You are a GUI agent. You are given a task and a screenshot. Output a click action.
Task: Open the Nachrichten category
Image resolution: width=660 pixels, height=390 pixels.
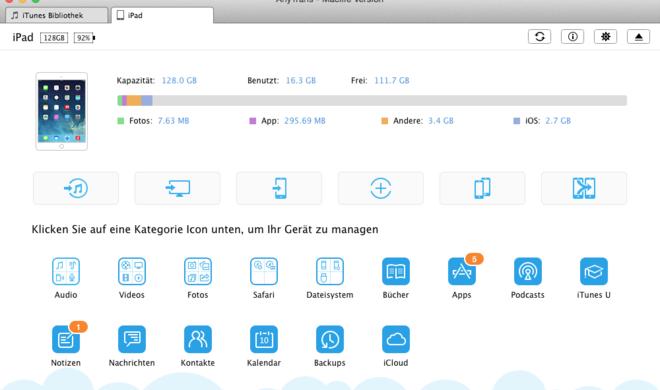click(x=132, y=339)
